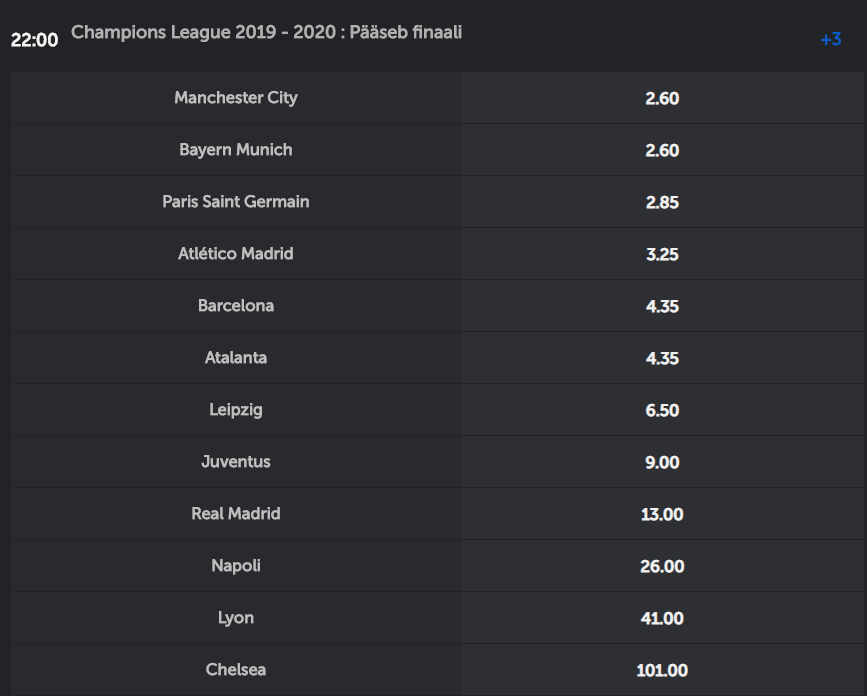This screenshot has width=867, height=696.
Task: Select Barcelona odds 4.35
Action: point(662,306)
